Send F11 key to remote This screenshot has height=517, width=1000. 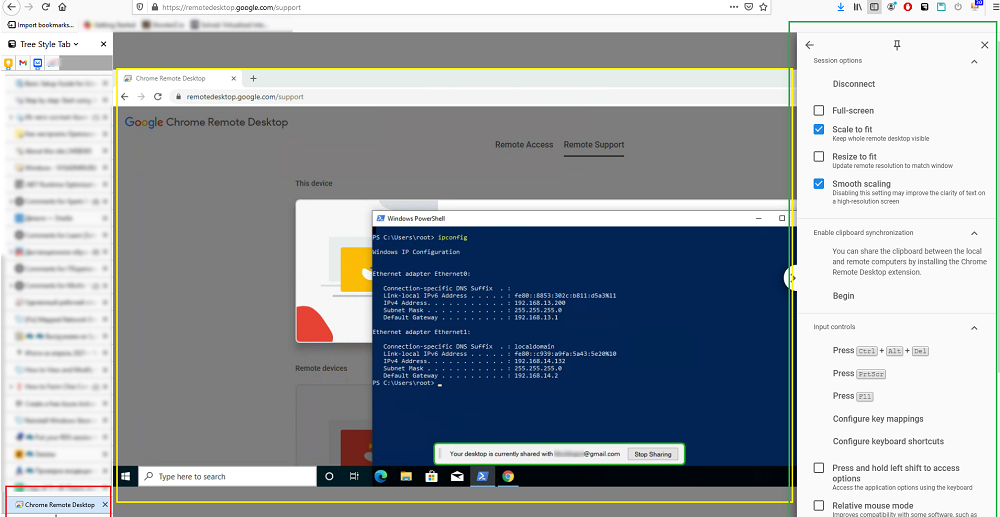point(853,396)
